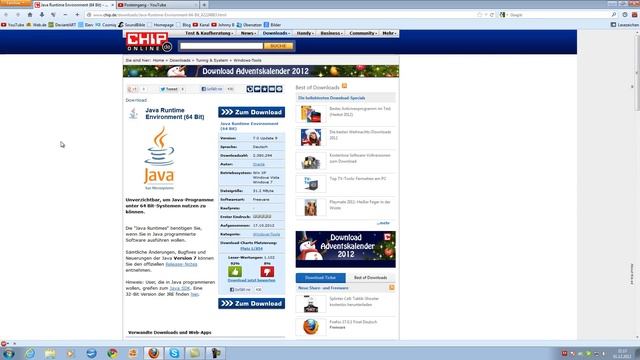
Task: Click the green thumbs-up rating icon
Action: [235, 271]
